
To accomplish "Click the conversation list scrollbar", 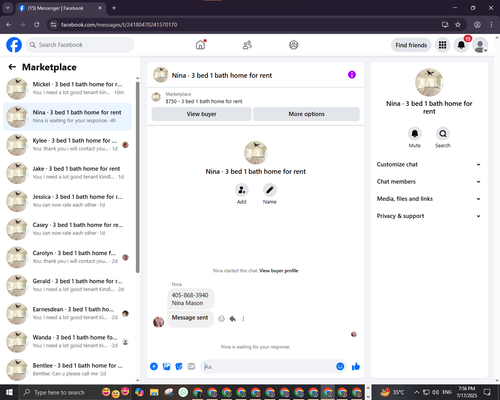I will (x=137, y=178).
